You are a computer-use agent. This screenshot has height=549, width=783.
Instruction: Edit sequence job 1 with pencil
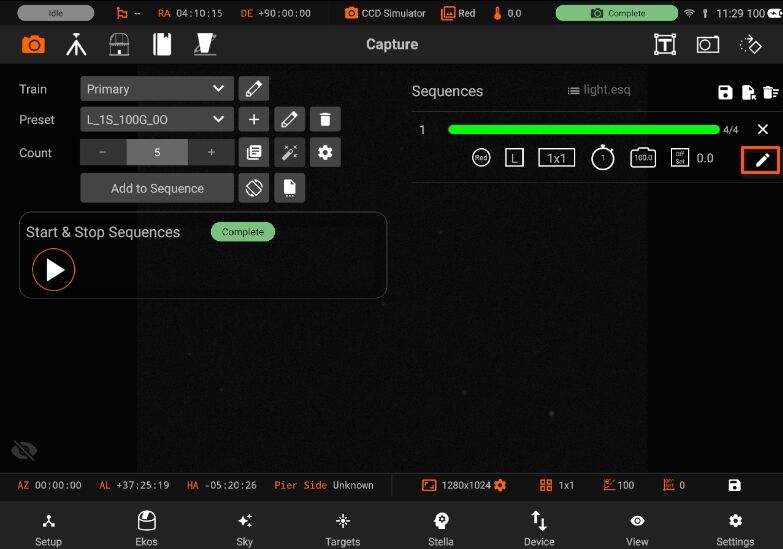(761, 160)
